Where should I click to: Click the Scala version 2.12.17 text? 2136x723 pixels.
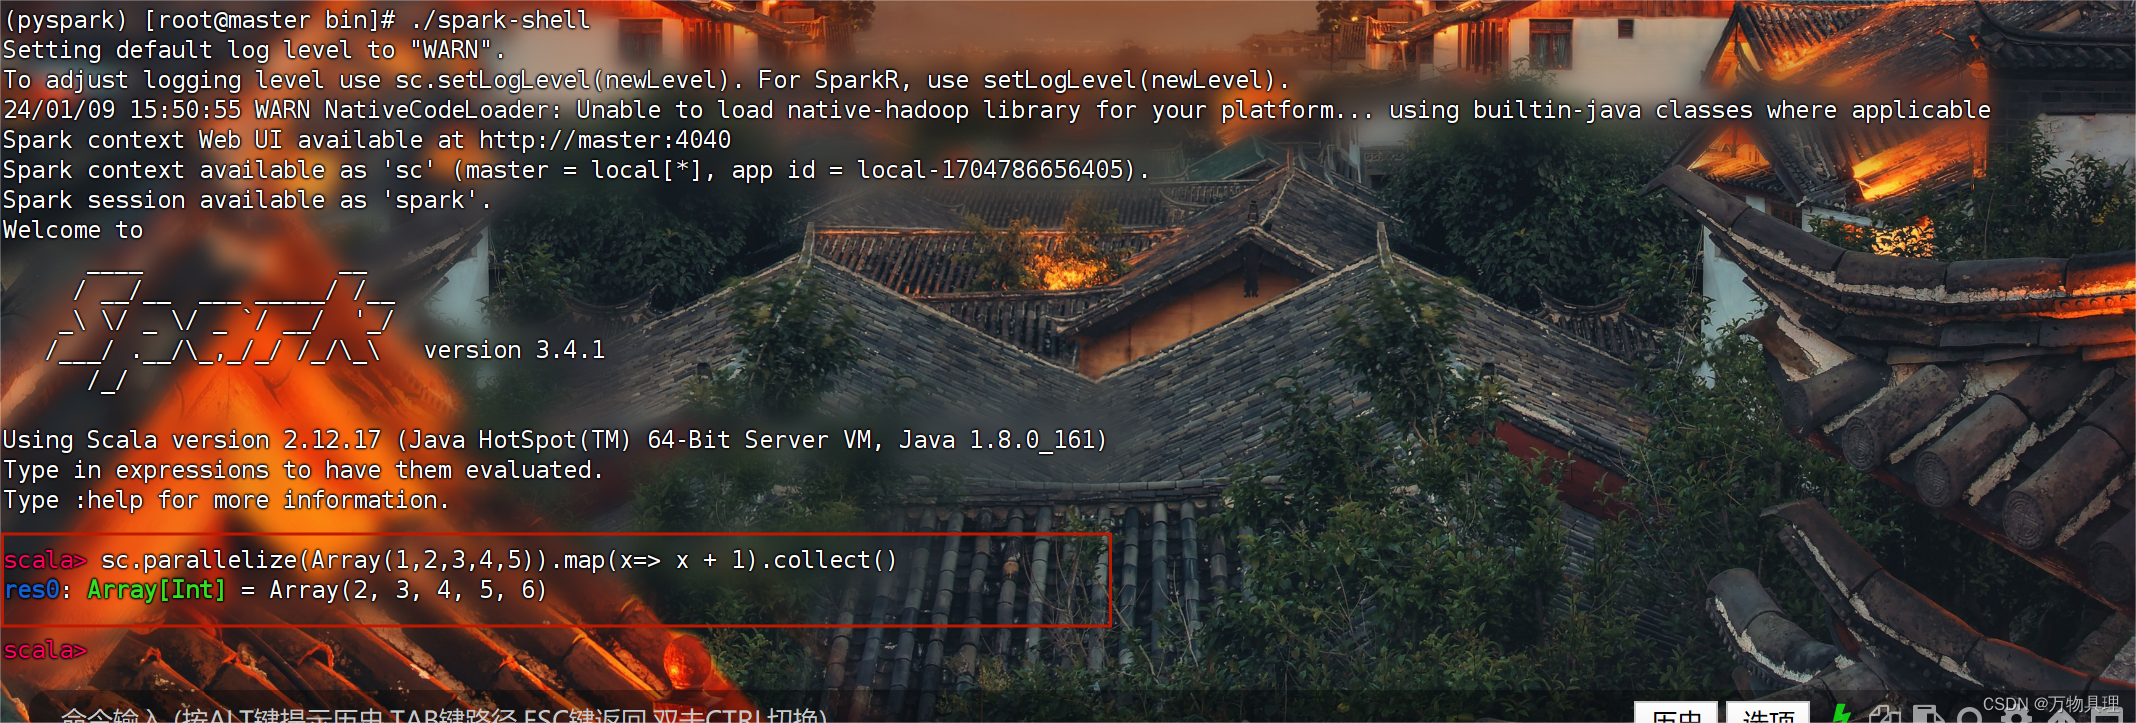[x=233, y=440]
